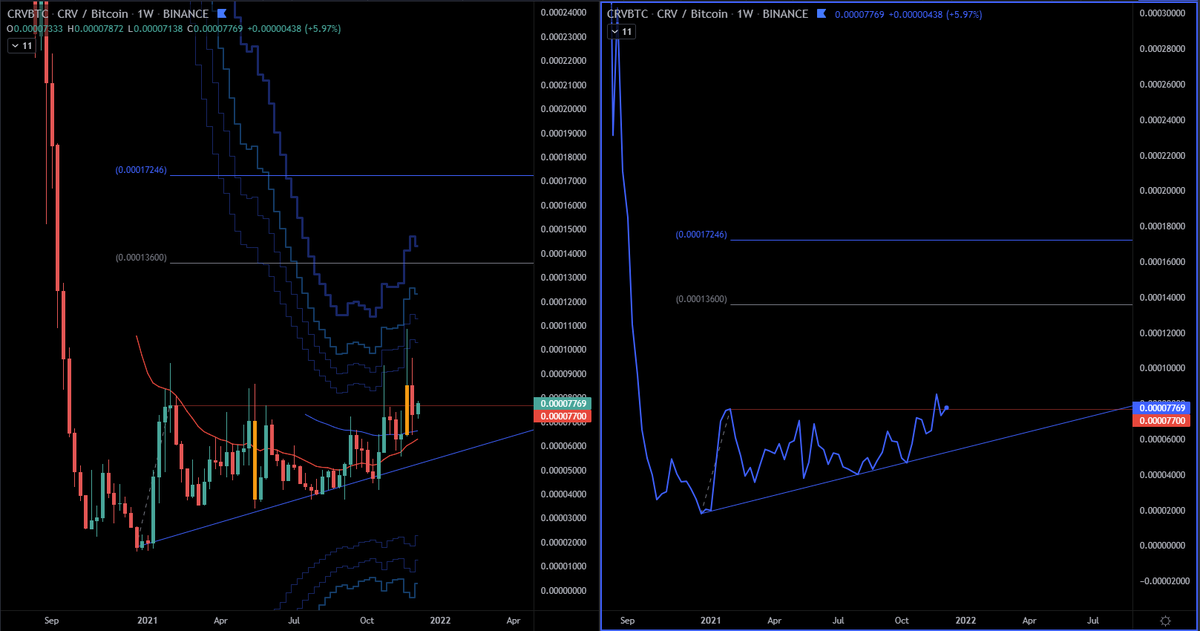Open chart settings gear in right pane corner

point(1166,621)
